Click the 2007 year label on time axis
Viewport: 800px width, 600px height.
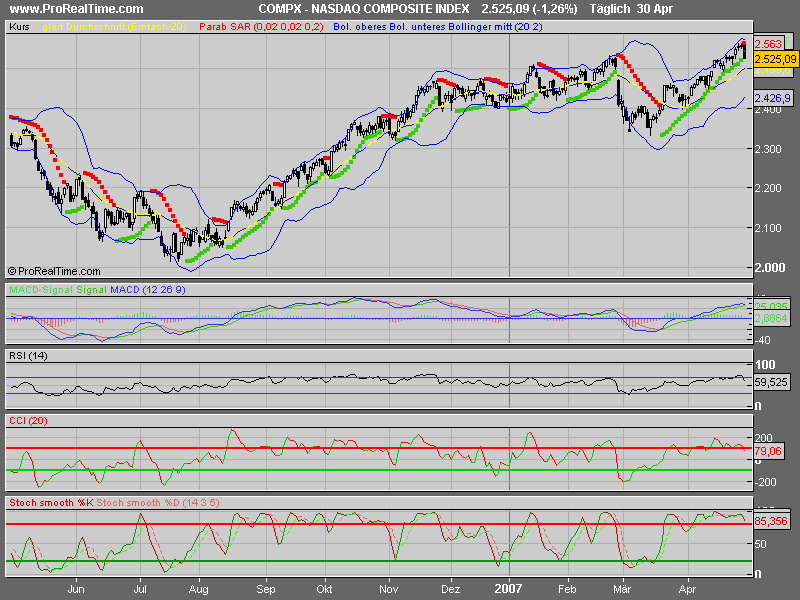pos(508,589)
